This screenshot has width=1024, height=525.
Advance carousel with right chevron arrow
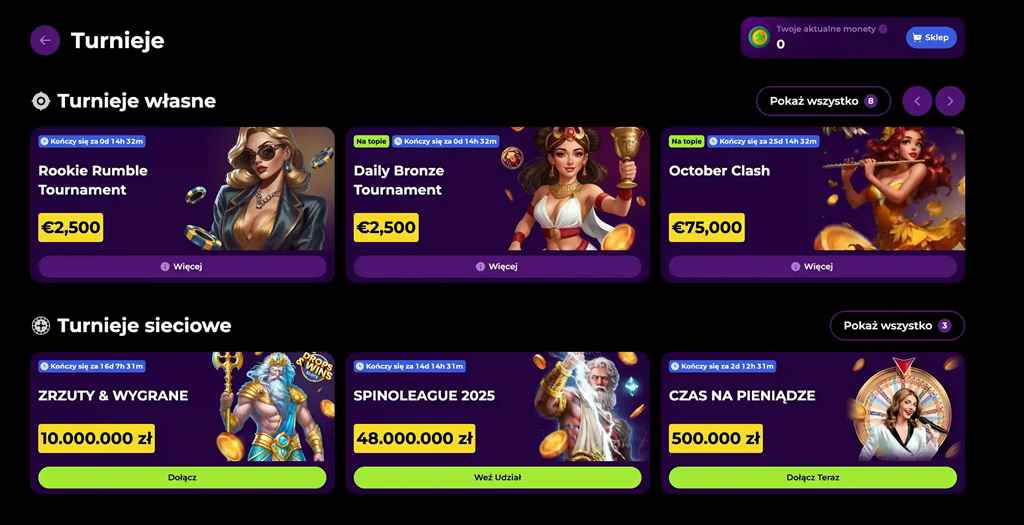[x=950, y=101]
